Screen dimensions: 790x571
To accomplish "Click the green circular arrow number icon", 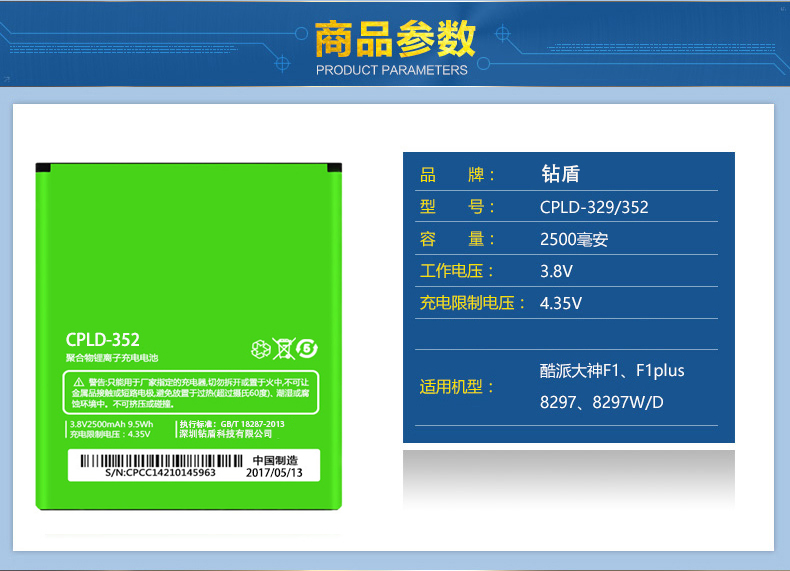I will pyautogui.click(x=307, y=348).
